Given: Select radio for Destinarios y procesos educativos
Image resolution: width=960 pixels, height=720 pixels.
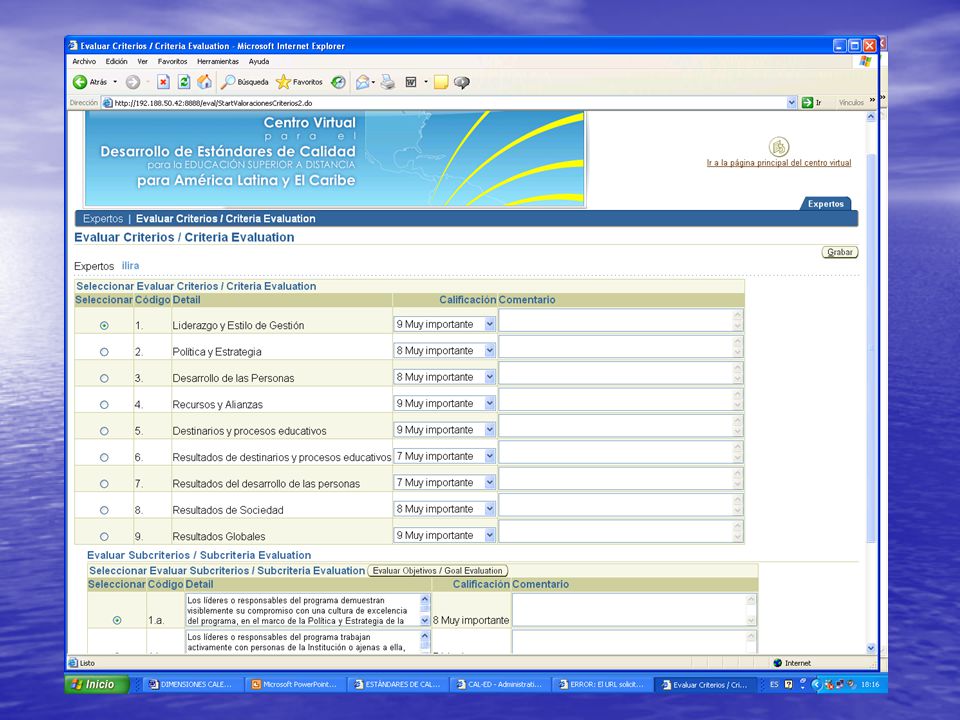Looking at the screenshot, I should click(104, 431).
